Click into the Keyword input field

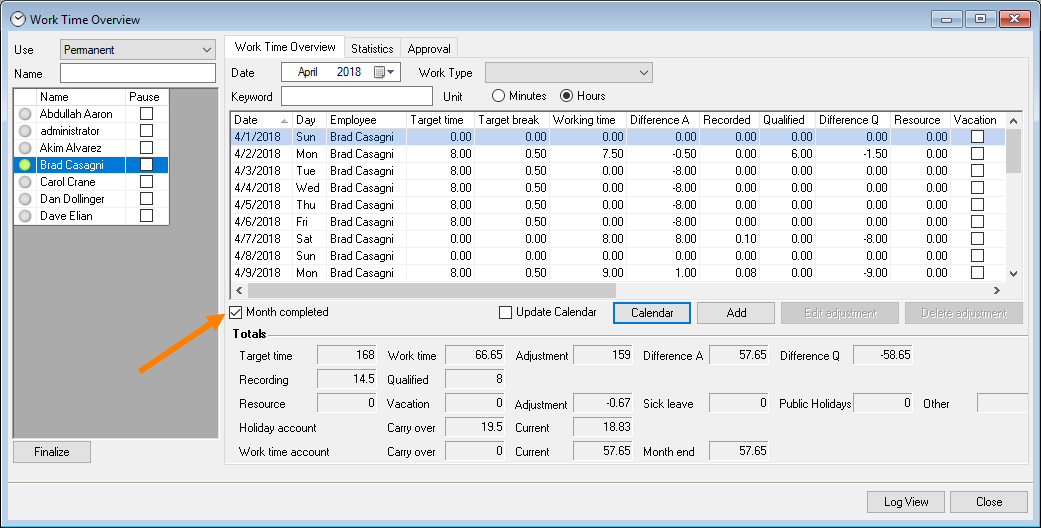click(x=357, y=96)
